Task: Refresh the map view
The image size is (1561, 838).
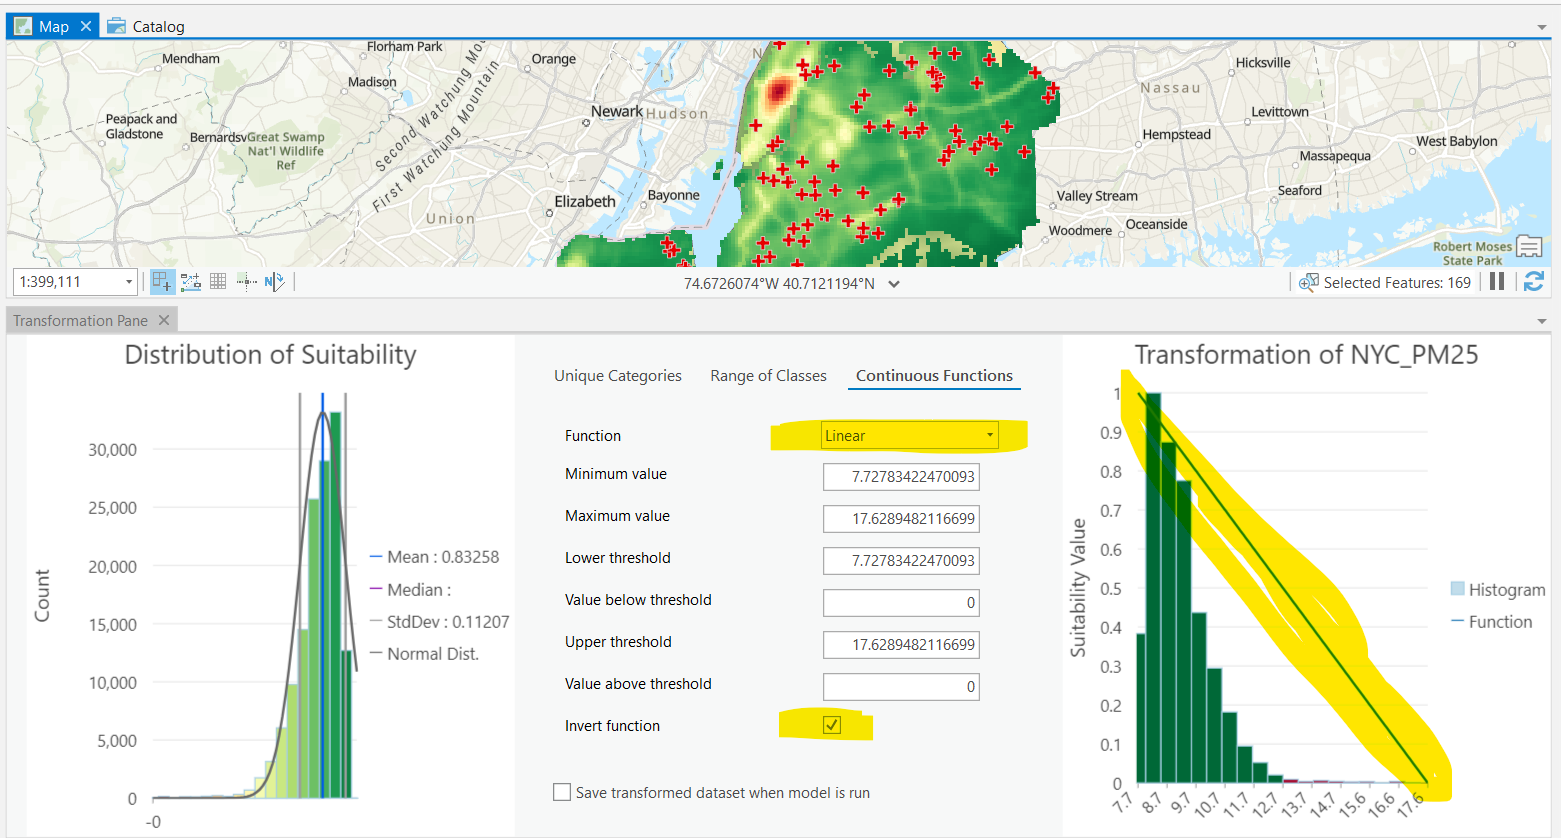Action: pyautogui.click(x=1533, y=282)
